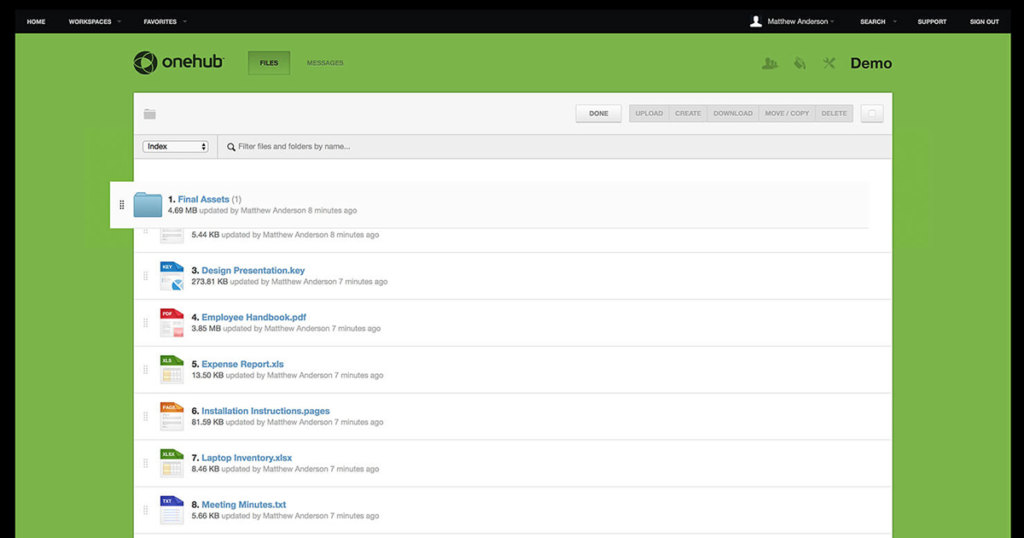Click the root folder breadcrumb icon

coord(150,114)
